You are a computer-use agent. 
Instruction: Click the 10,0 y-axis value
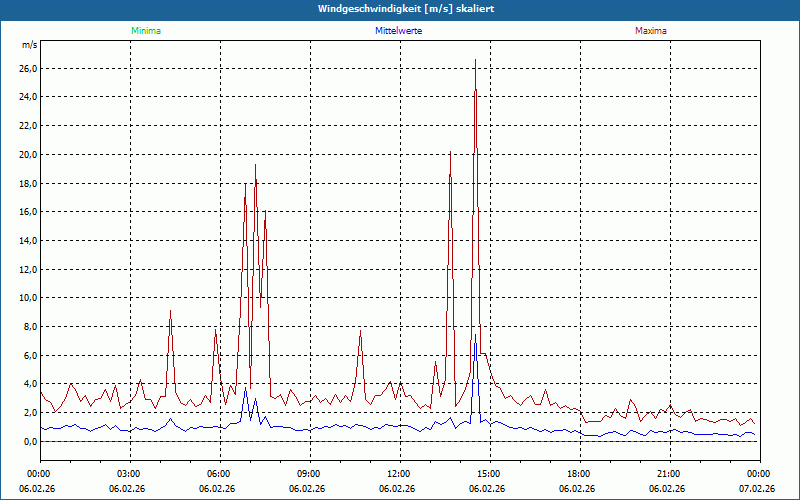pyautogui.click(x=28, y=298)
